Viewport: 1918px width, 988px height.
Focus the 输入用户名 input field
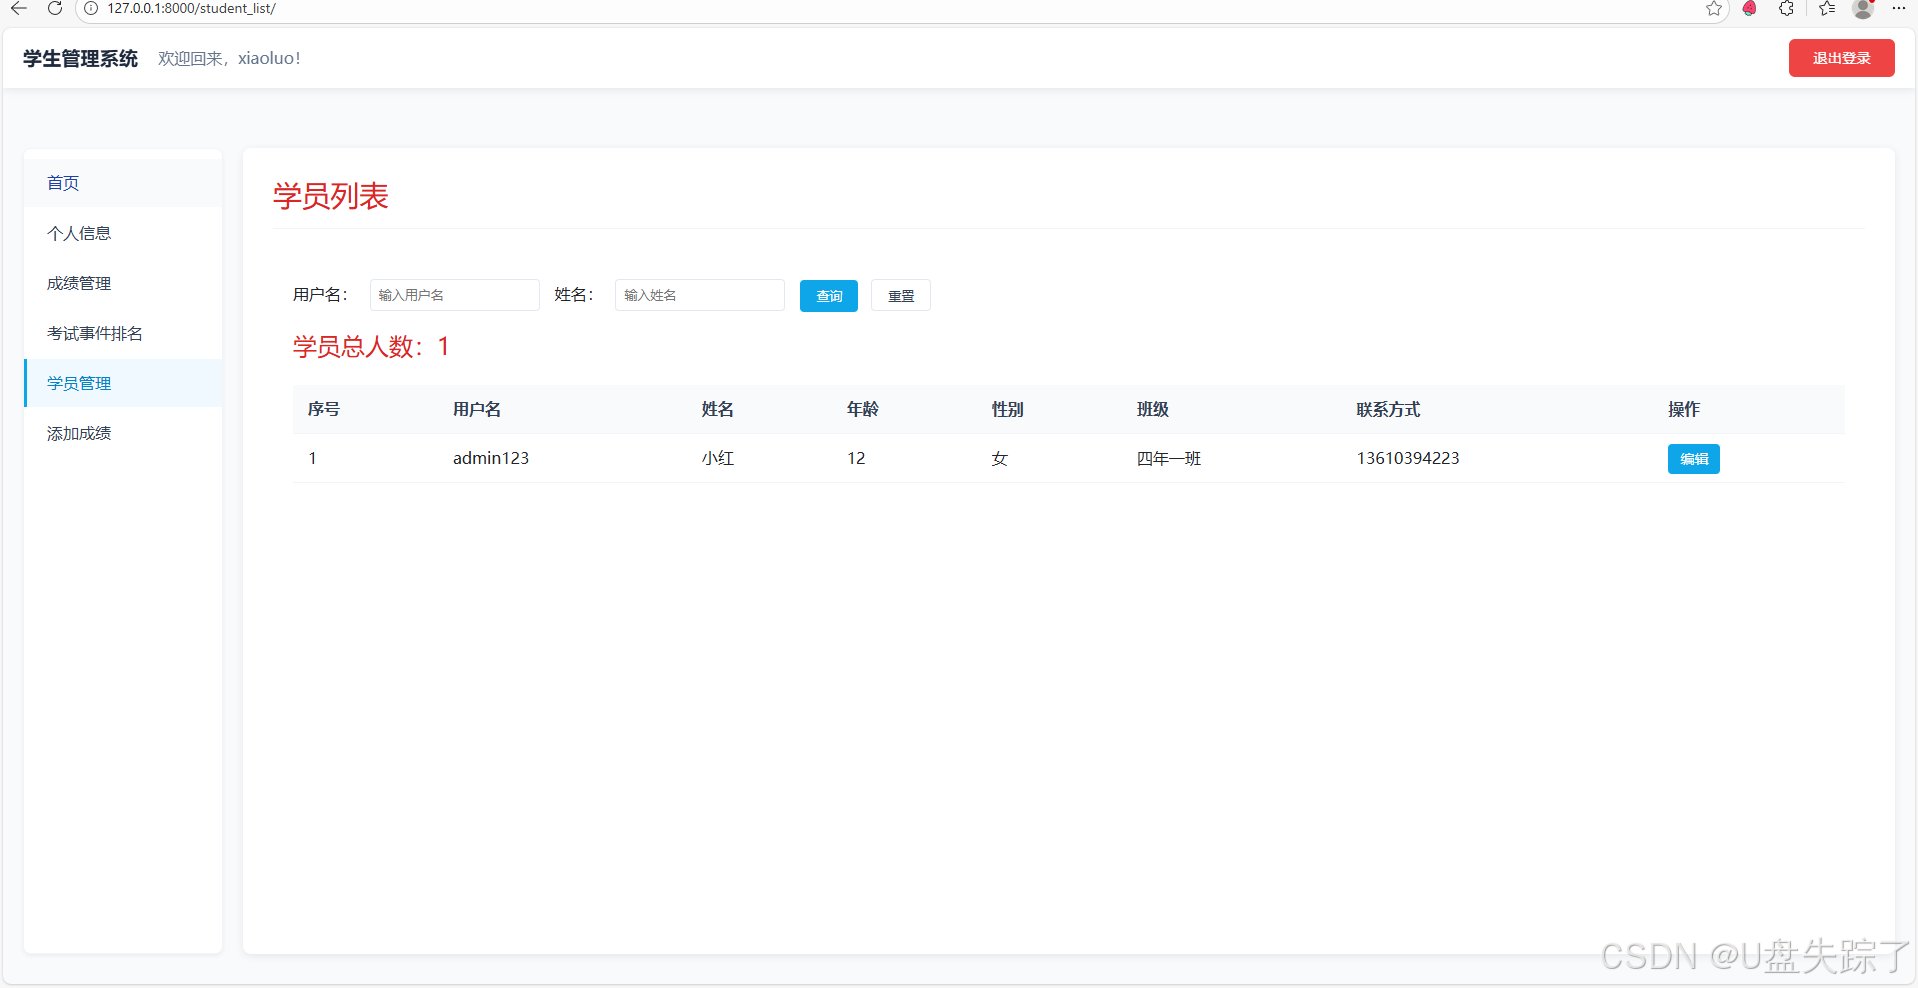point(454,295)
